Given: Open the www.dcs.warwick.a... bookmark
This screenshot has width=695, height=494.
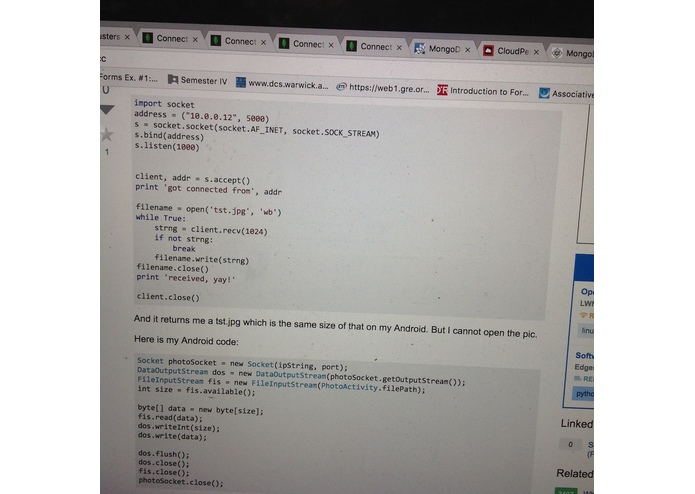Looking at the screenshot, I should [282, 84].
